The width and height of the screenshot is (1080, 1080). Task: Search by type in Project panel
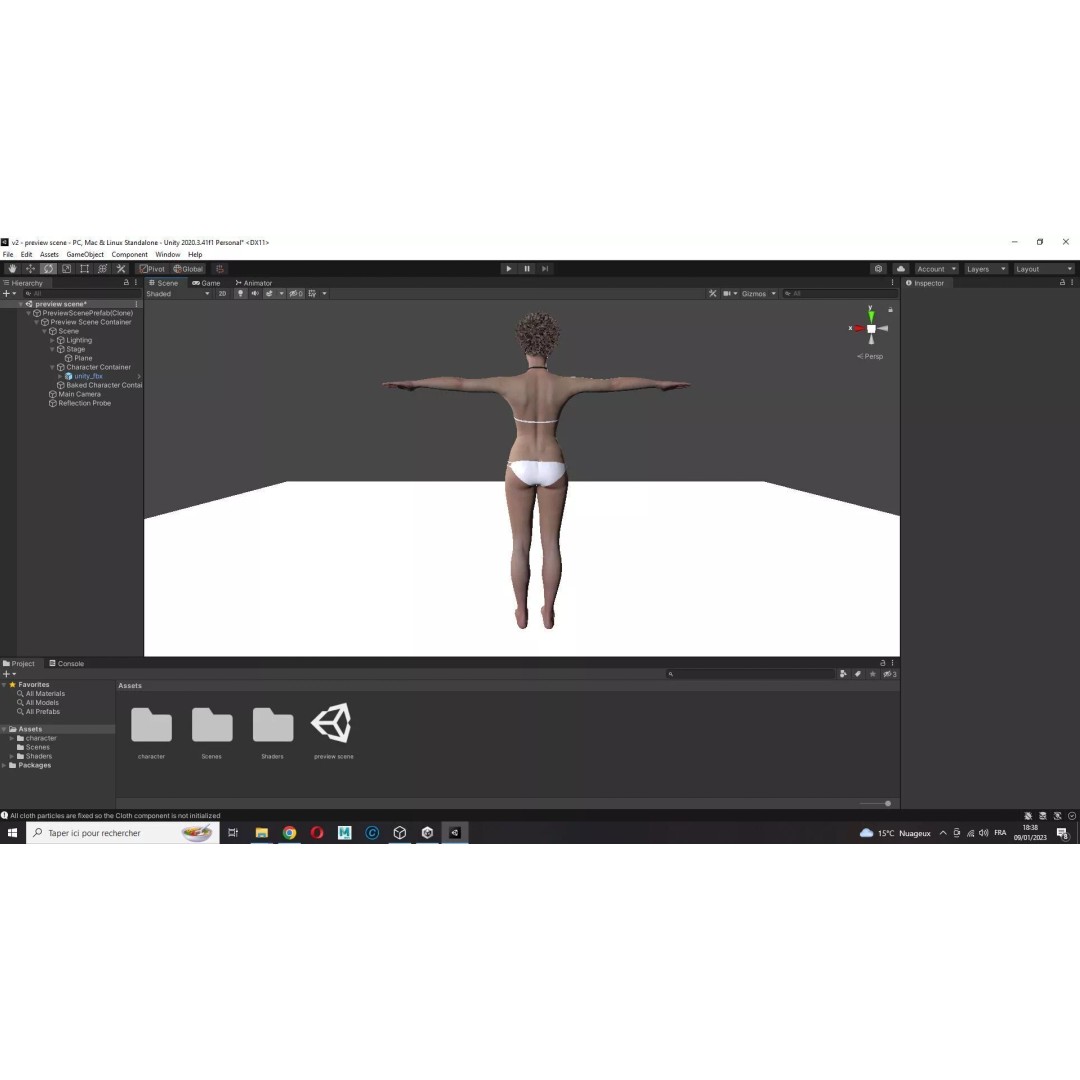coord(843,674)
